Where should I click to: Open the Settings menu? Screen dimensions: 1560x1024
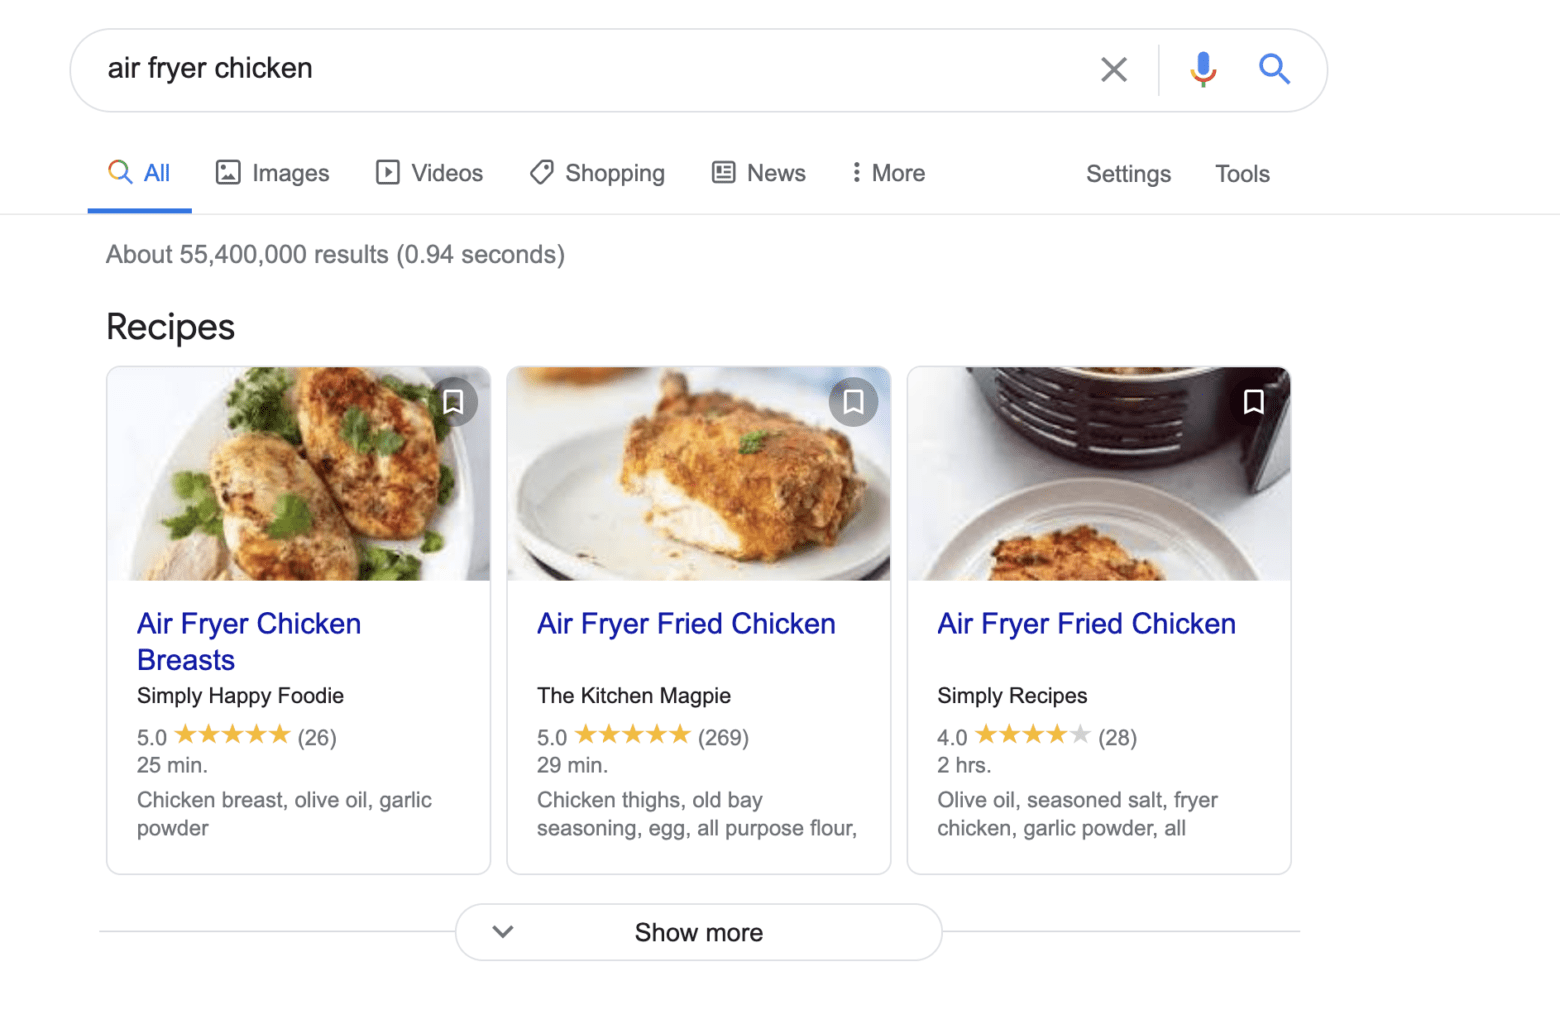(x=1128, y=174)
